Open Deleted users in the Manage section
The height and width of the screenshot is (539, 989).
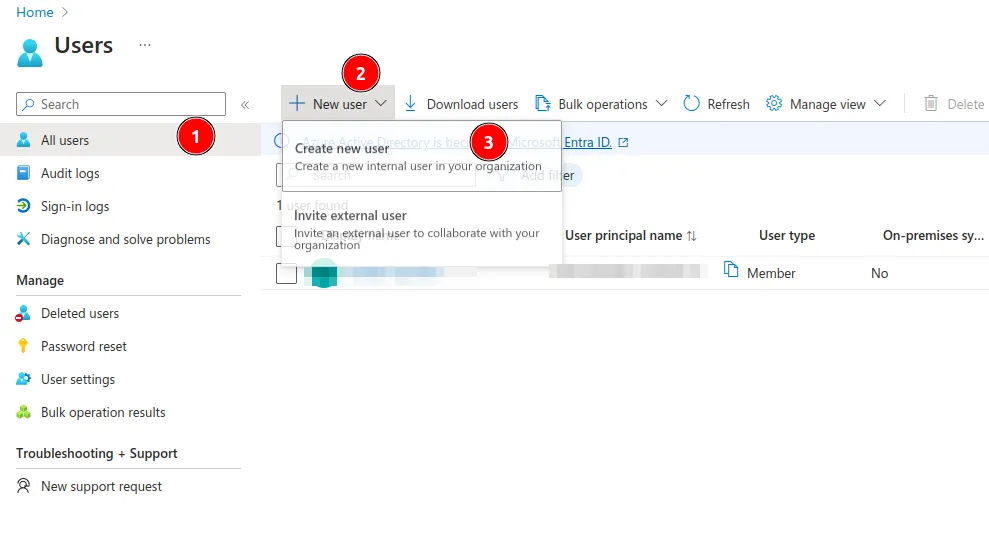tap(80, 313)
